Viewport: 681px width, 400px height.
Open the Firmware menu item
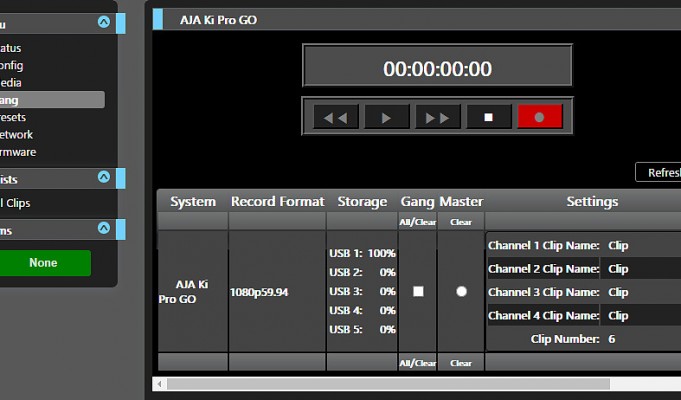pos(18,152)
